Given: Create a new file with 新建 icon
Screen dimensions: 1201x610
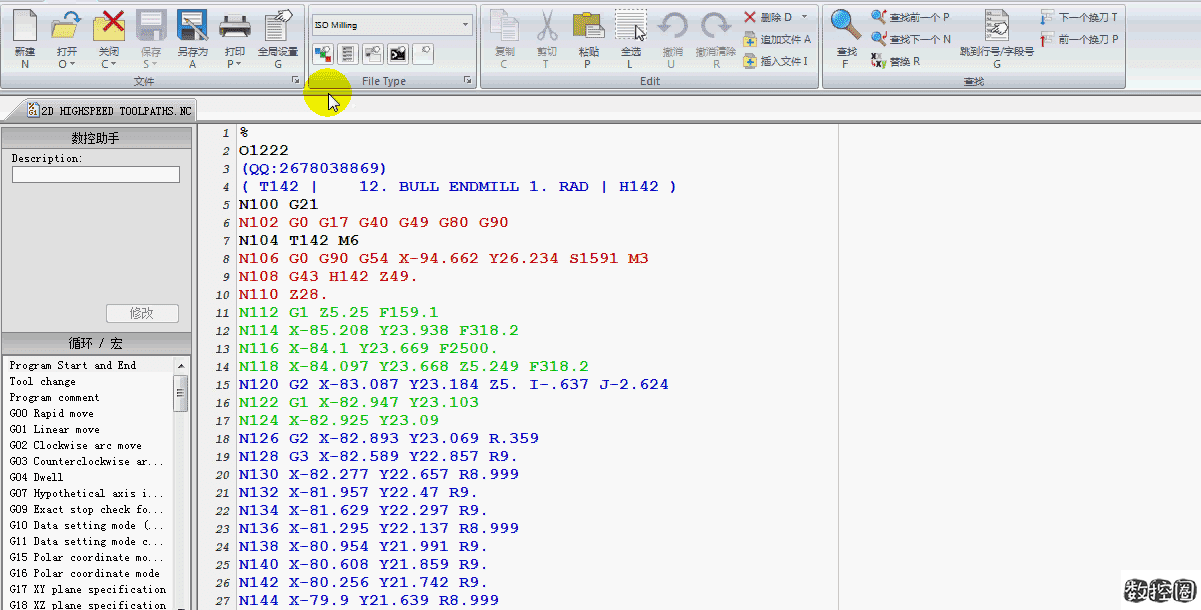Looking at the screenshot, I should point(25,28).
